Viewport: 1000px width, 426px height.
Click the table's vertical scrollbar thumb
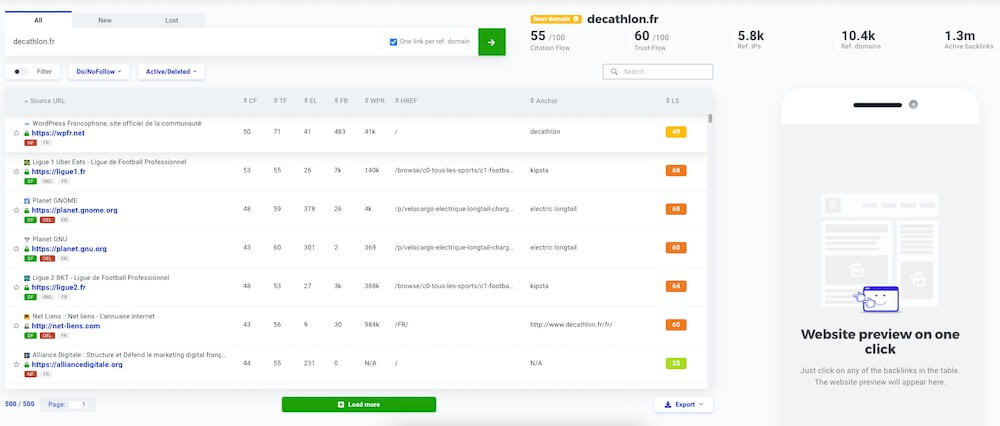pos(710,119)
